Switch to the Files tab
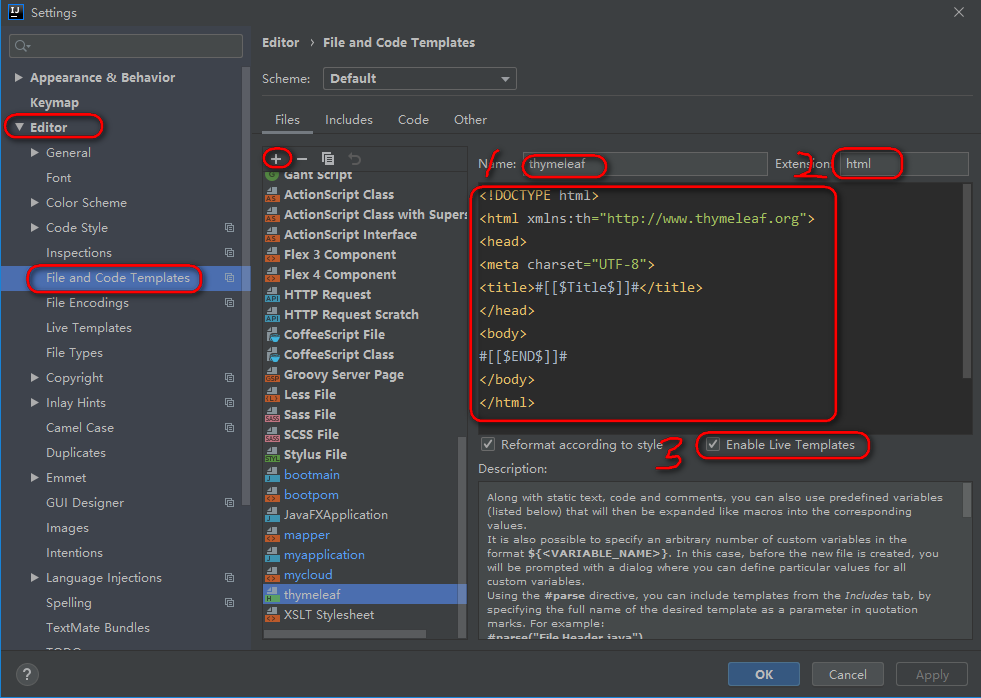 287,119
